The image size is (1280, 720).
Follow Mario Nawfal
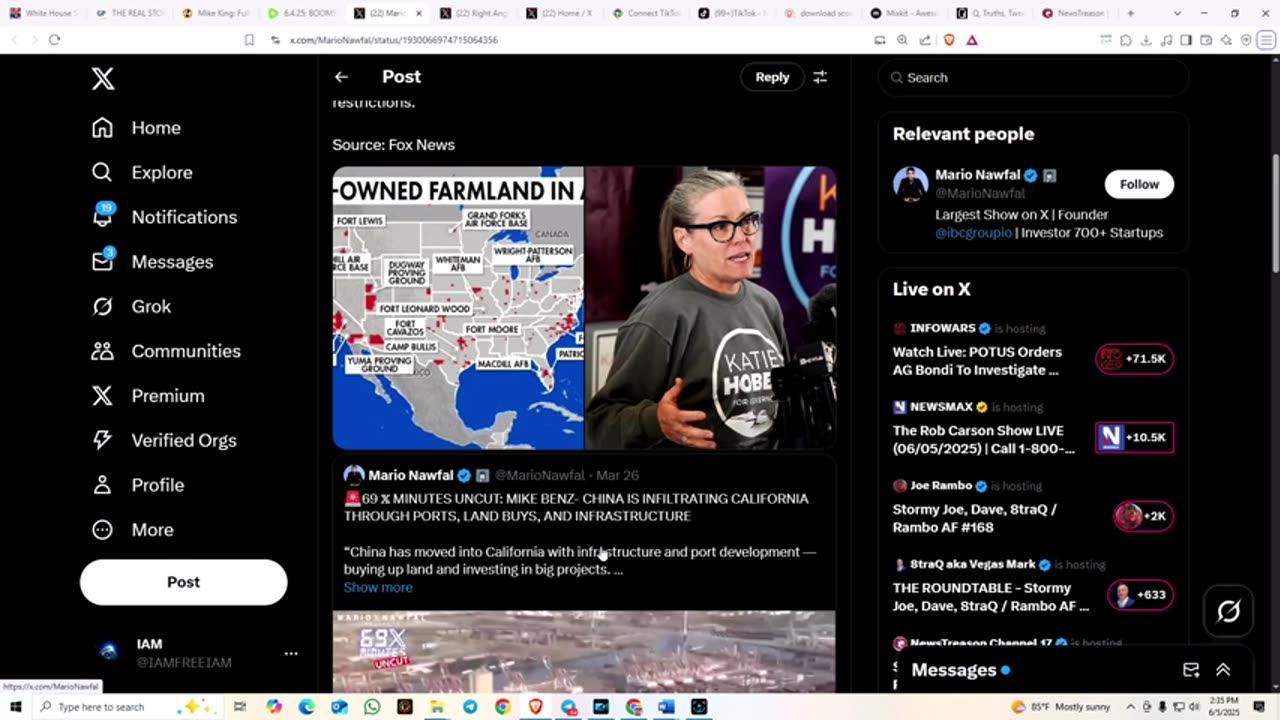[x=1139, y=184]
